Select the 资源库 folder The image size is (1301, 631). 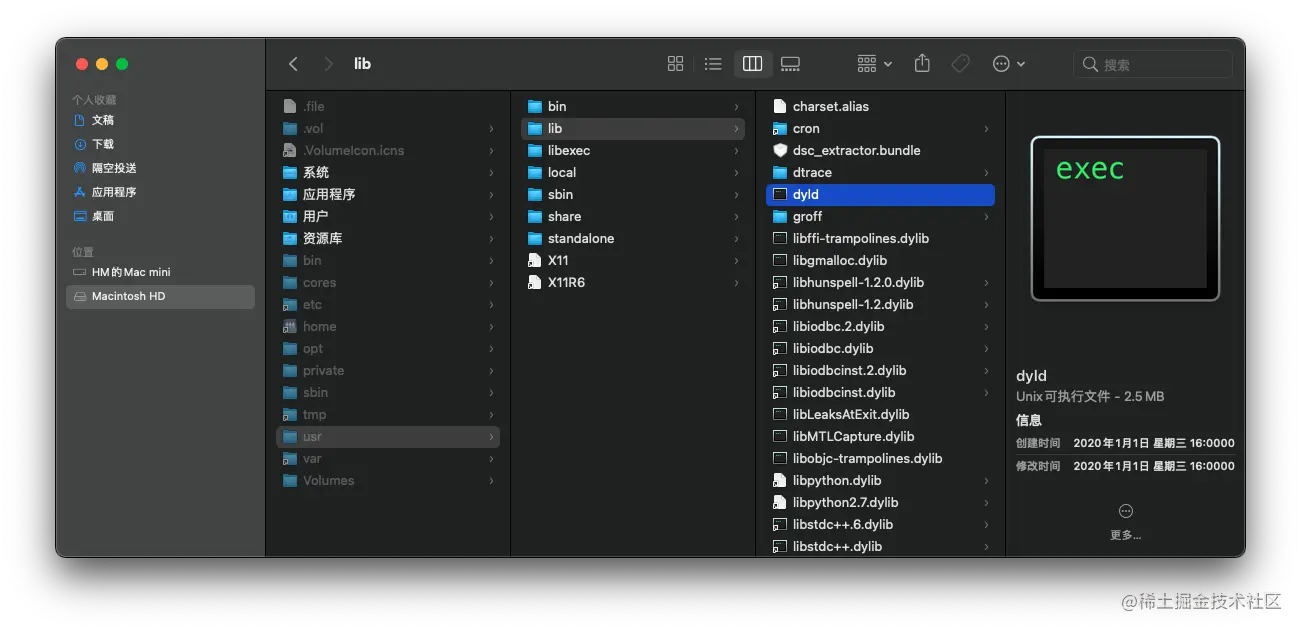click(388, 238)
